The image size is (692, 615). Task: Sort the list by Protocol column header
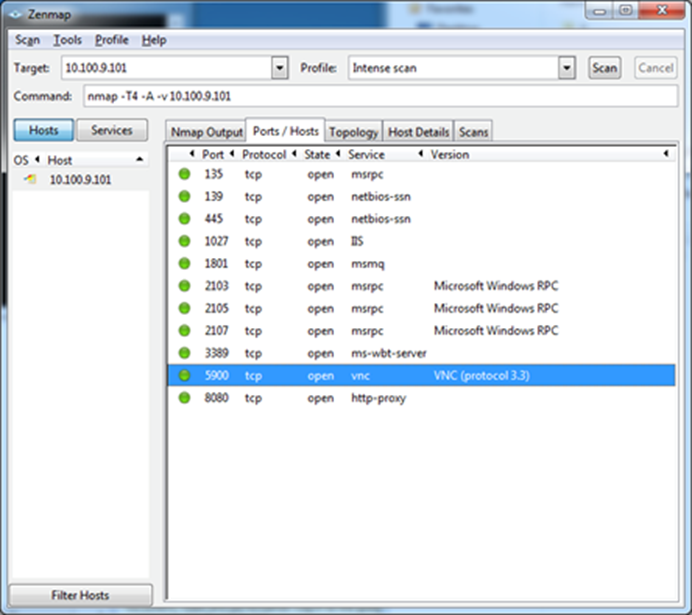[x=264, y=154]
